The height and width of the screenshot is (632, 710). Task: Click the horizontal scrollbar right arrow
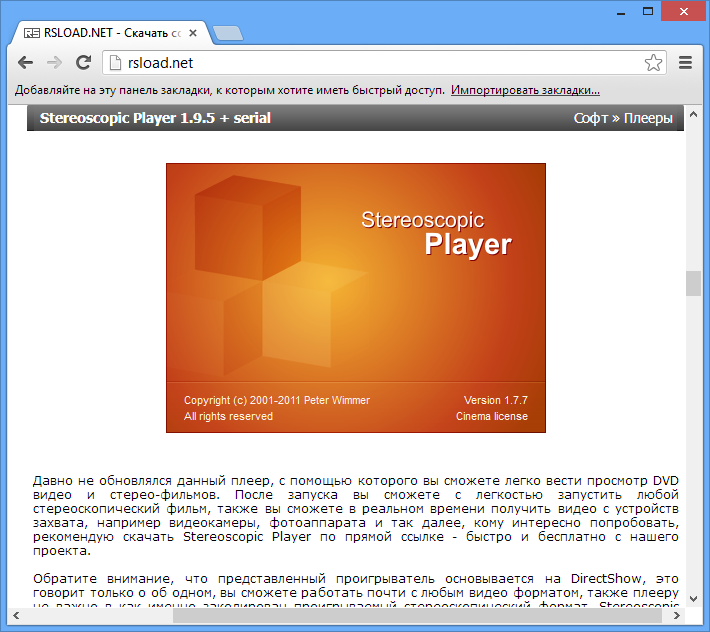[x=676, y=615]
